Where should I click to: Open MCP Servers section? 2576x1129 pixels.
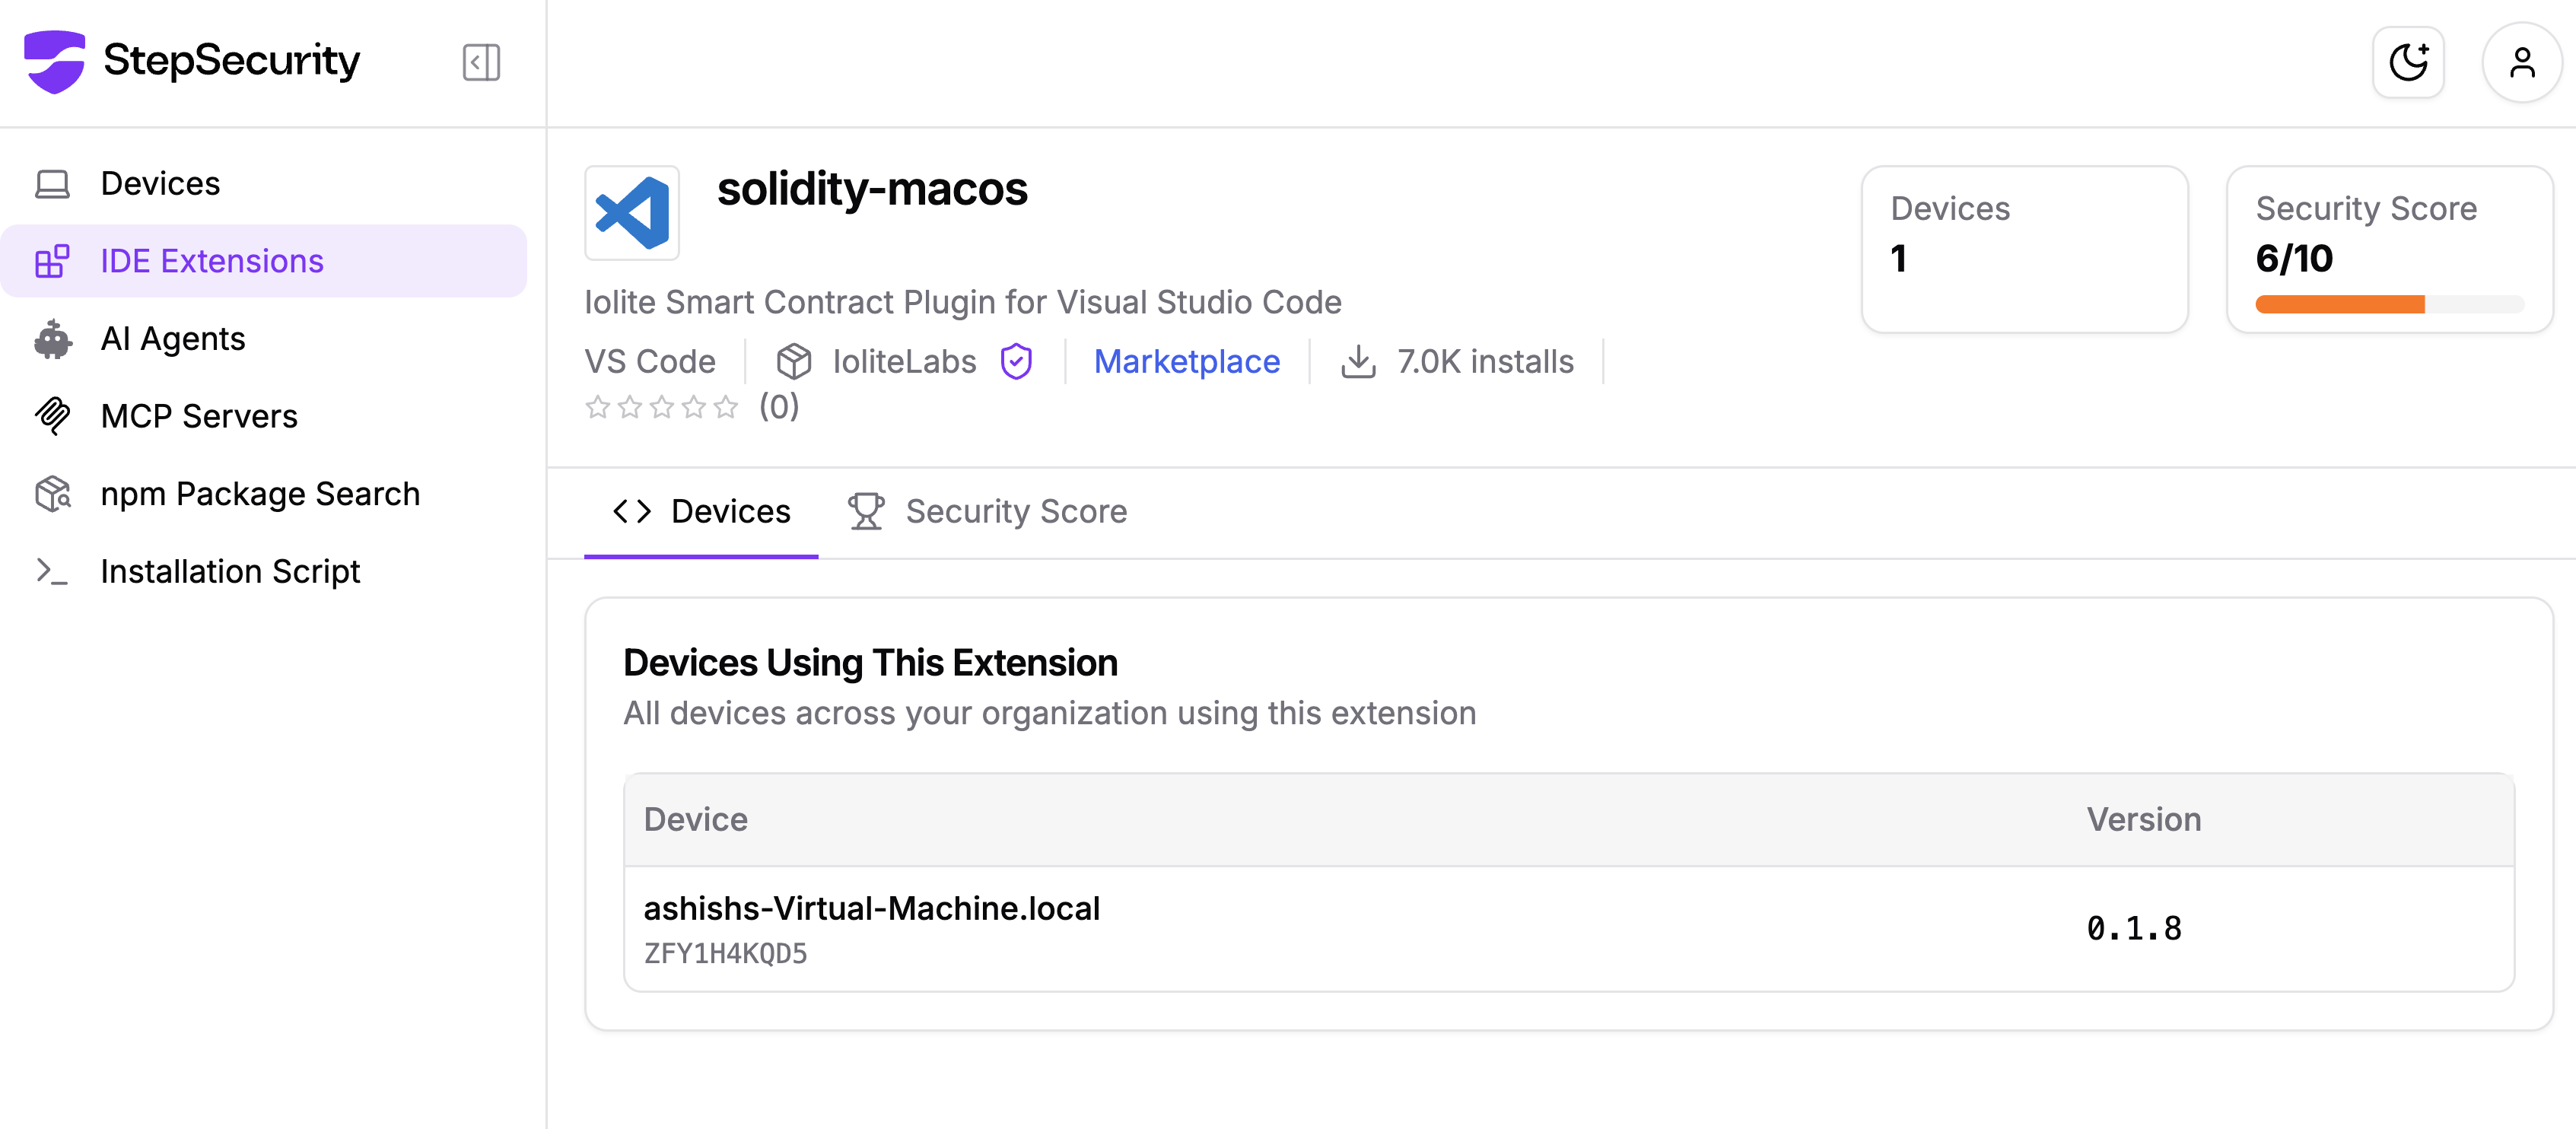(x=199, y=416)
